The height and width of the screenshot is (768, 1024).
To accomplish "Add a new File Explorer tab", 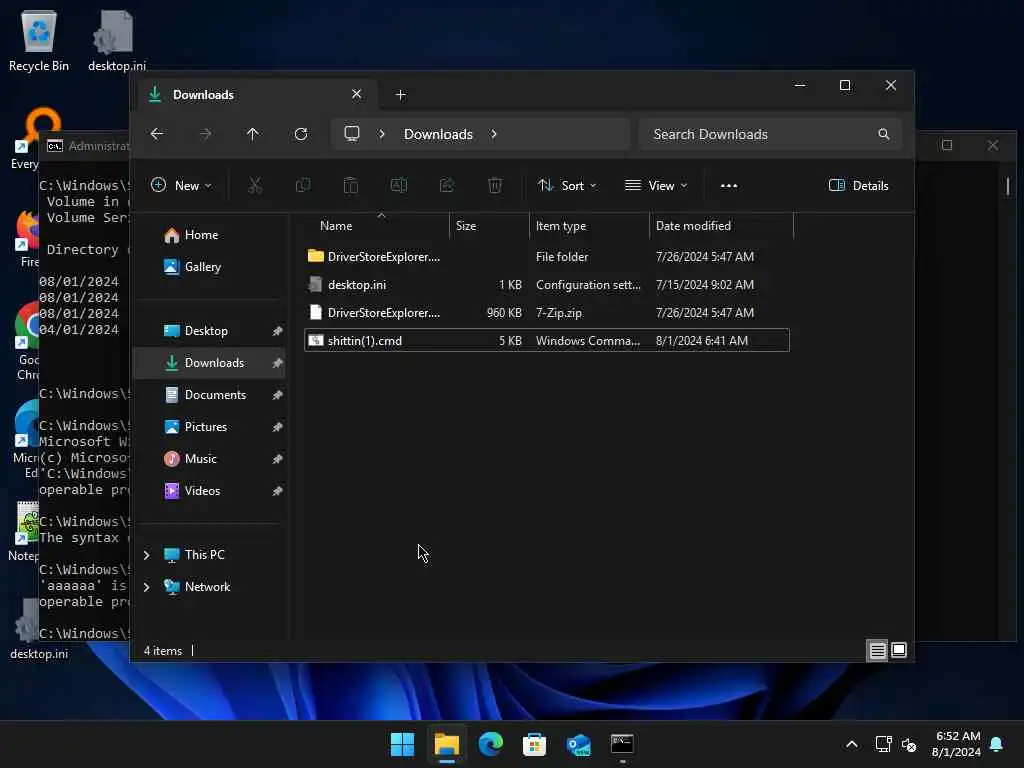I will 400,95.
